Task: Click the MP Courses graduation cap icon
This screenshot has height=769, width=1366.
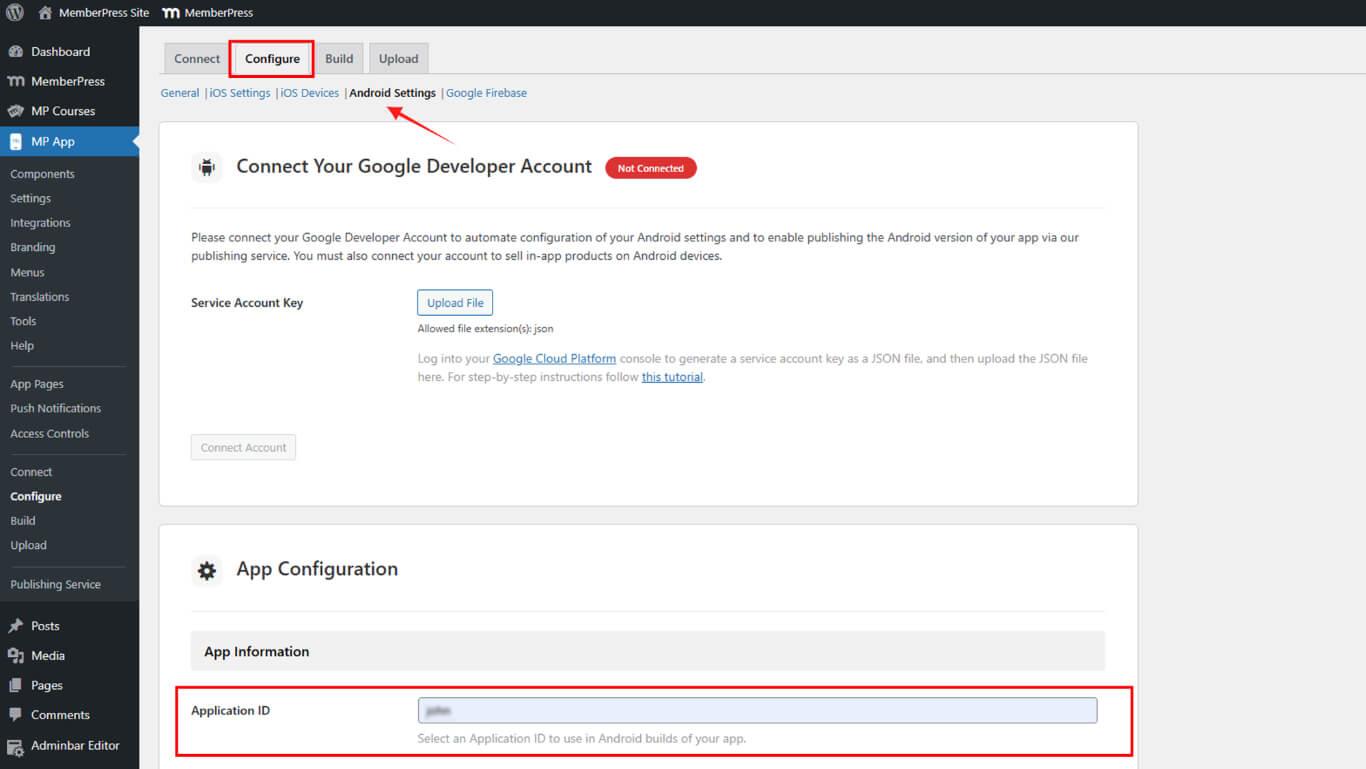Action: click(18, 110)
